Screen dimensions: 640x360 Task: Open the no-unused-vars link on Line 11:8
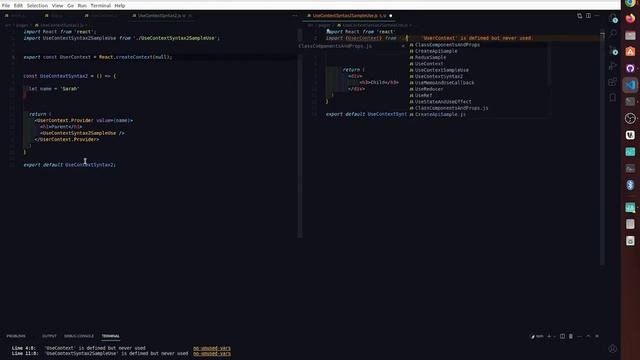click(x=212, y=353)
